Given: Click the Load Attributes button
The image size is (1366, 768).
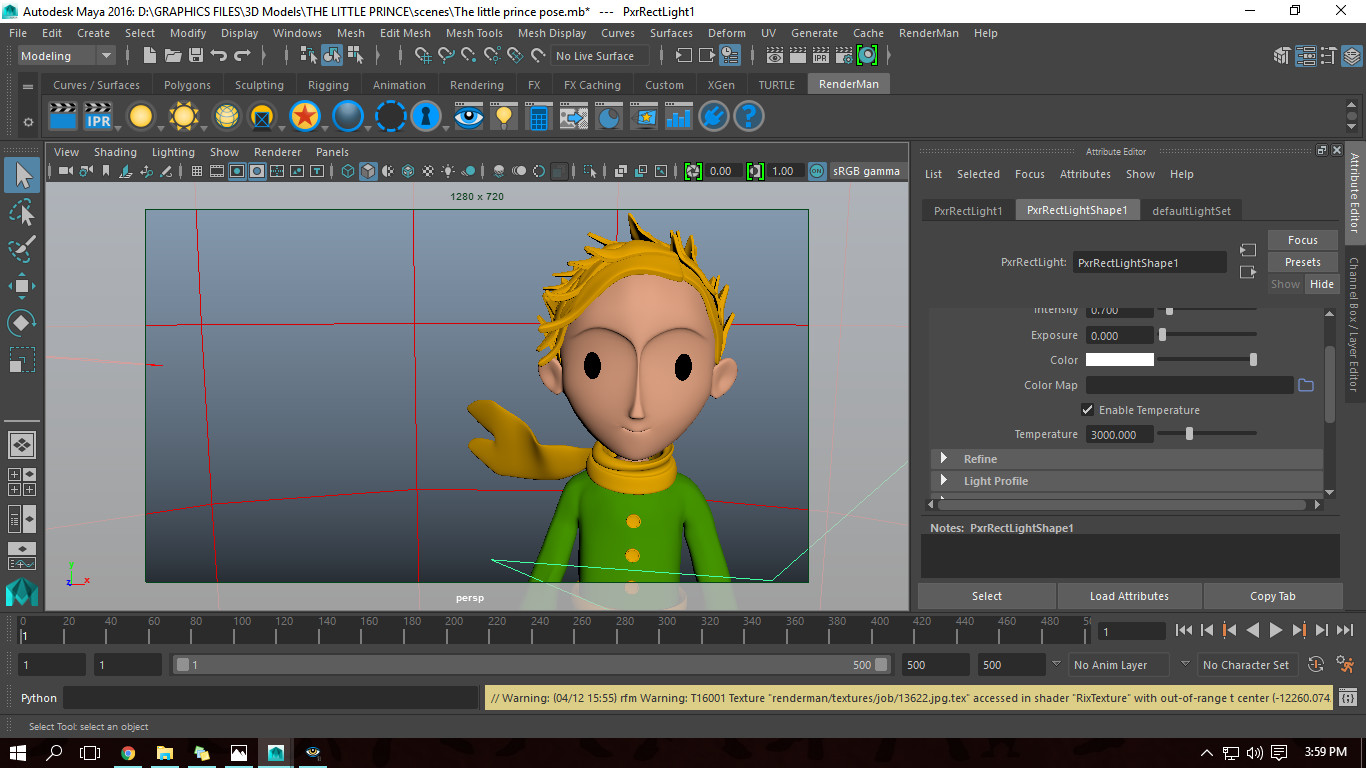Looking at the screenshot, I should (1129, 596).
